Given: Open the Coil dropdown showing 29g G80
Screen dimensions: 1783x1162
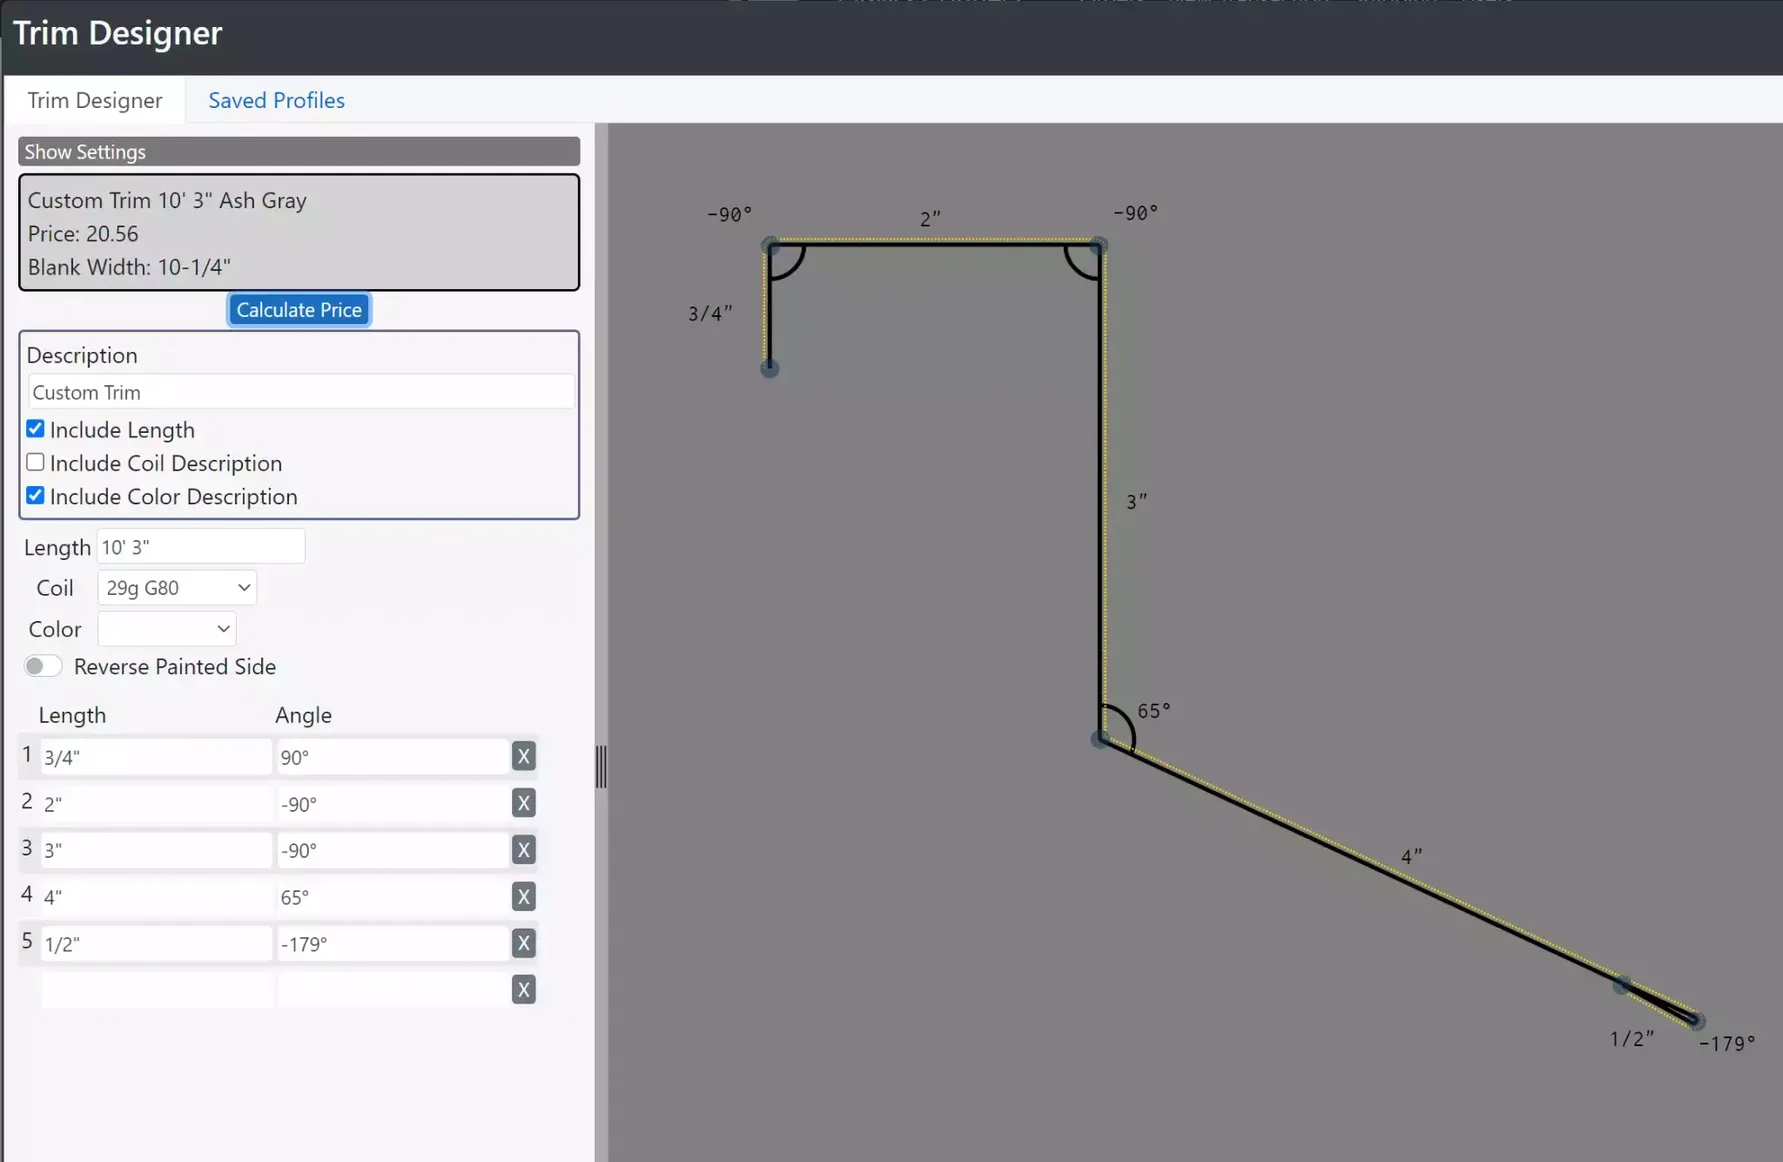Looking at the screenshot, I should point(177,588).
